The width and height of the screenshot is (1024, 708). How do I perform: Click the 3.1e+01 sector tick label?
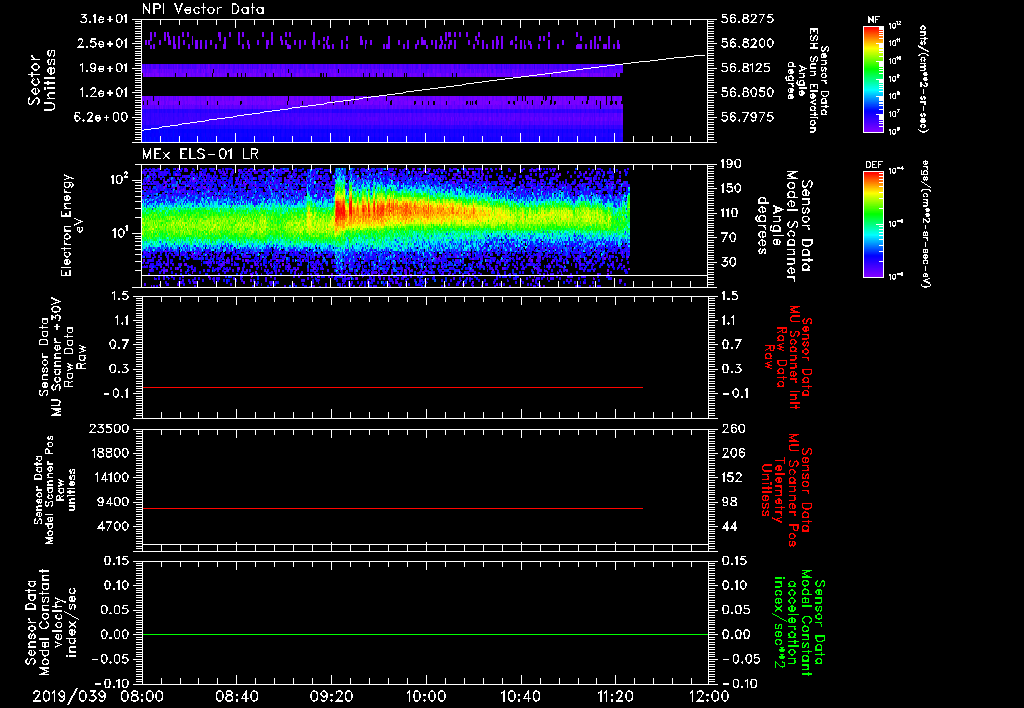(104, 19)
